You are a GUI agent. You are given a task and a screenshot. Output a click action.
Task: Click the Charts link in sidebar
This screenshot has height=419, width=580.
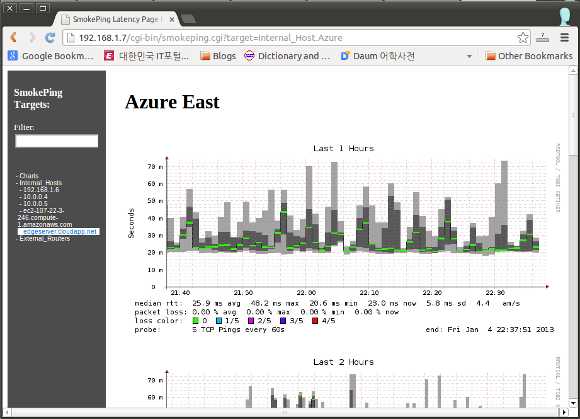[29, 176]
